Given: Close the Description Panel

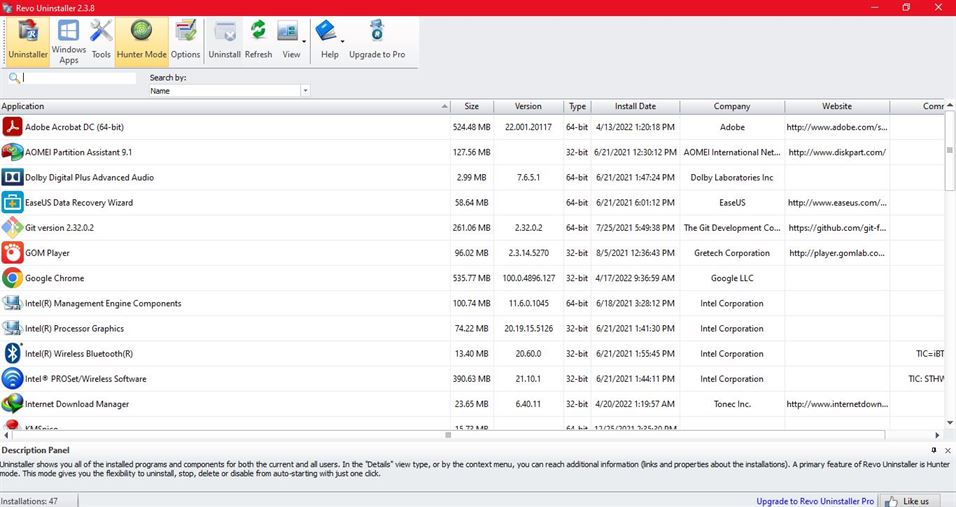Looking at the screenshot, I should 947,450.
